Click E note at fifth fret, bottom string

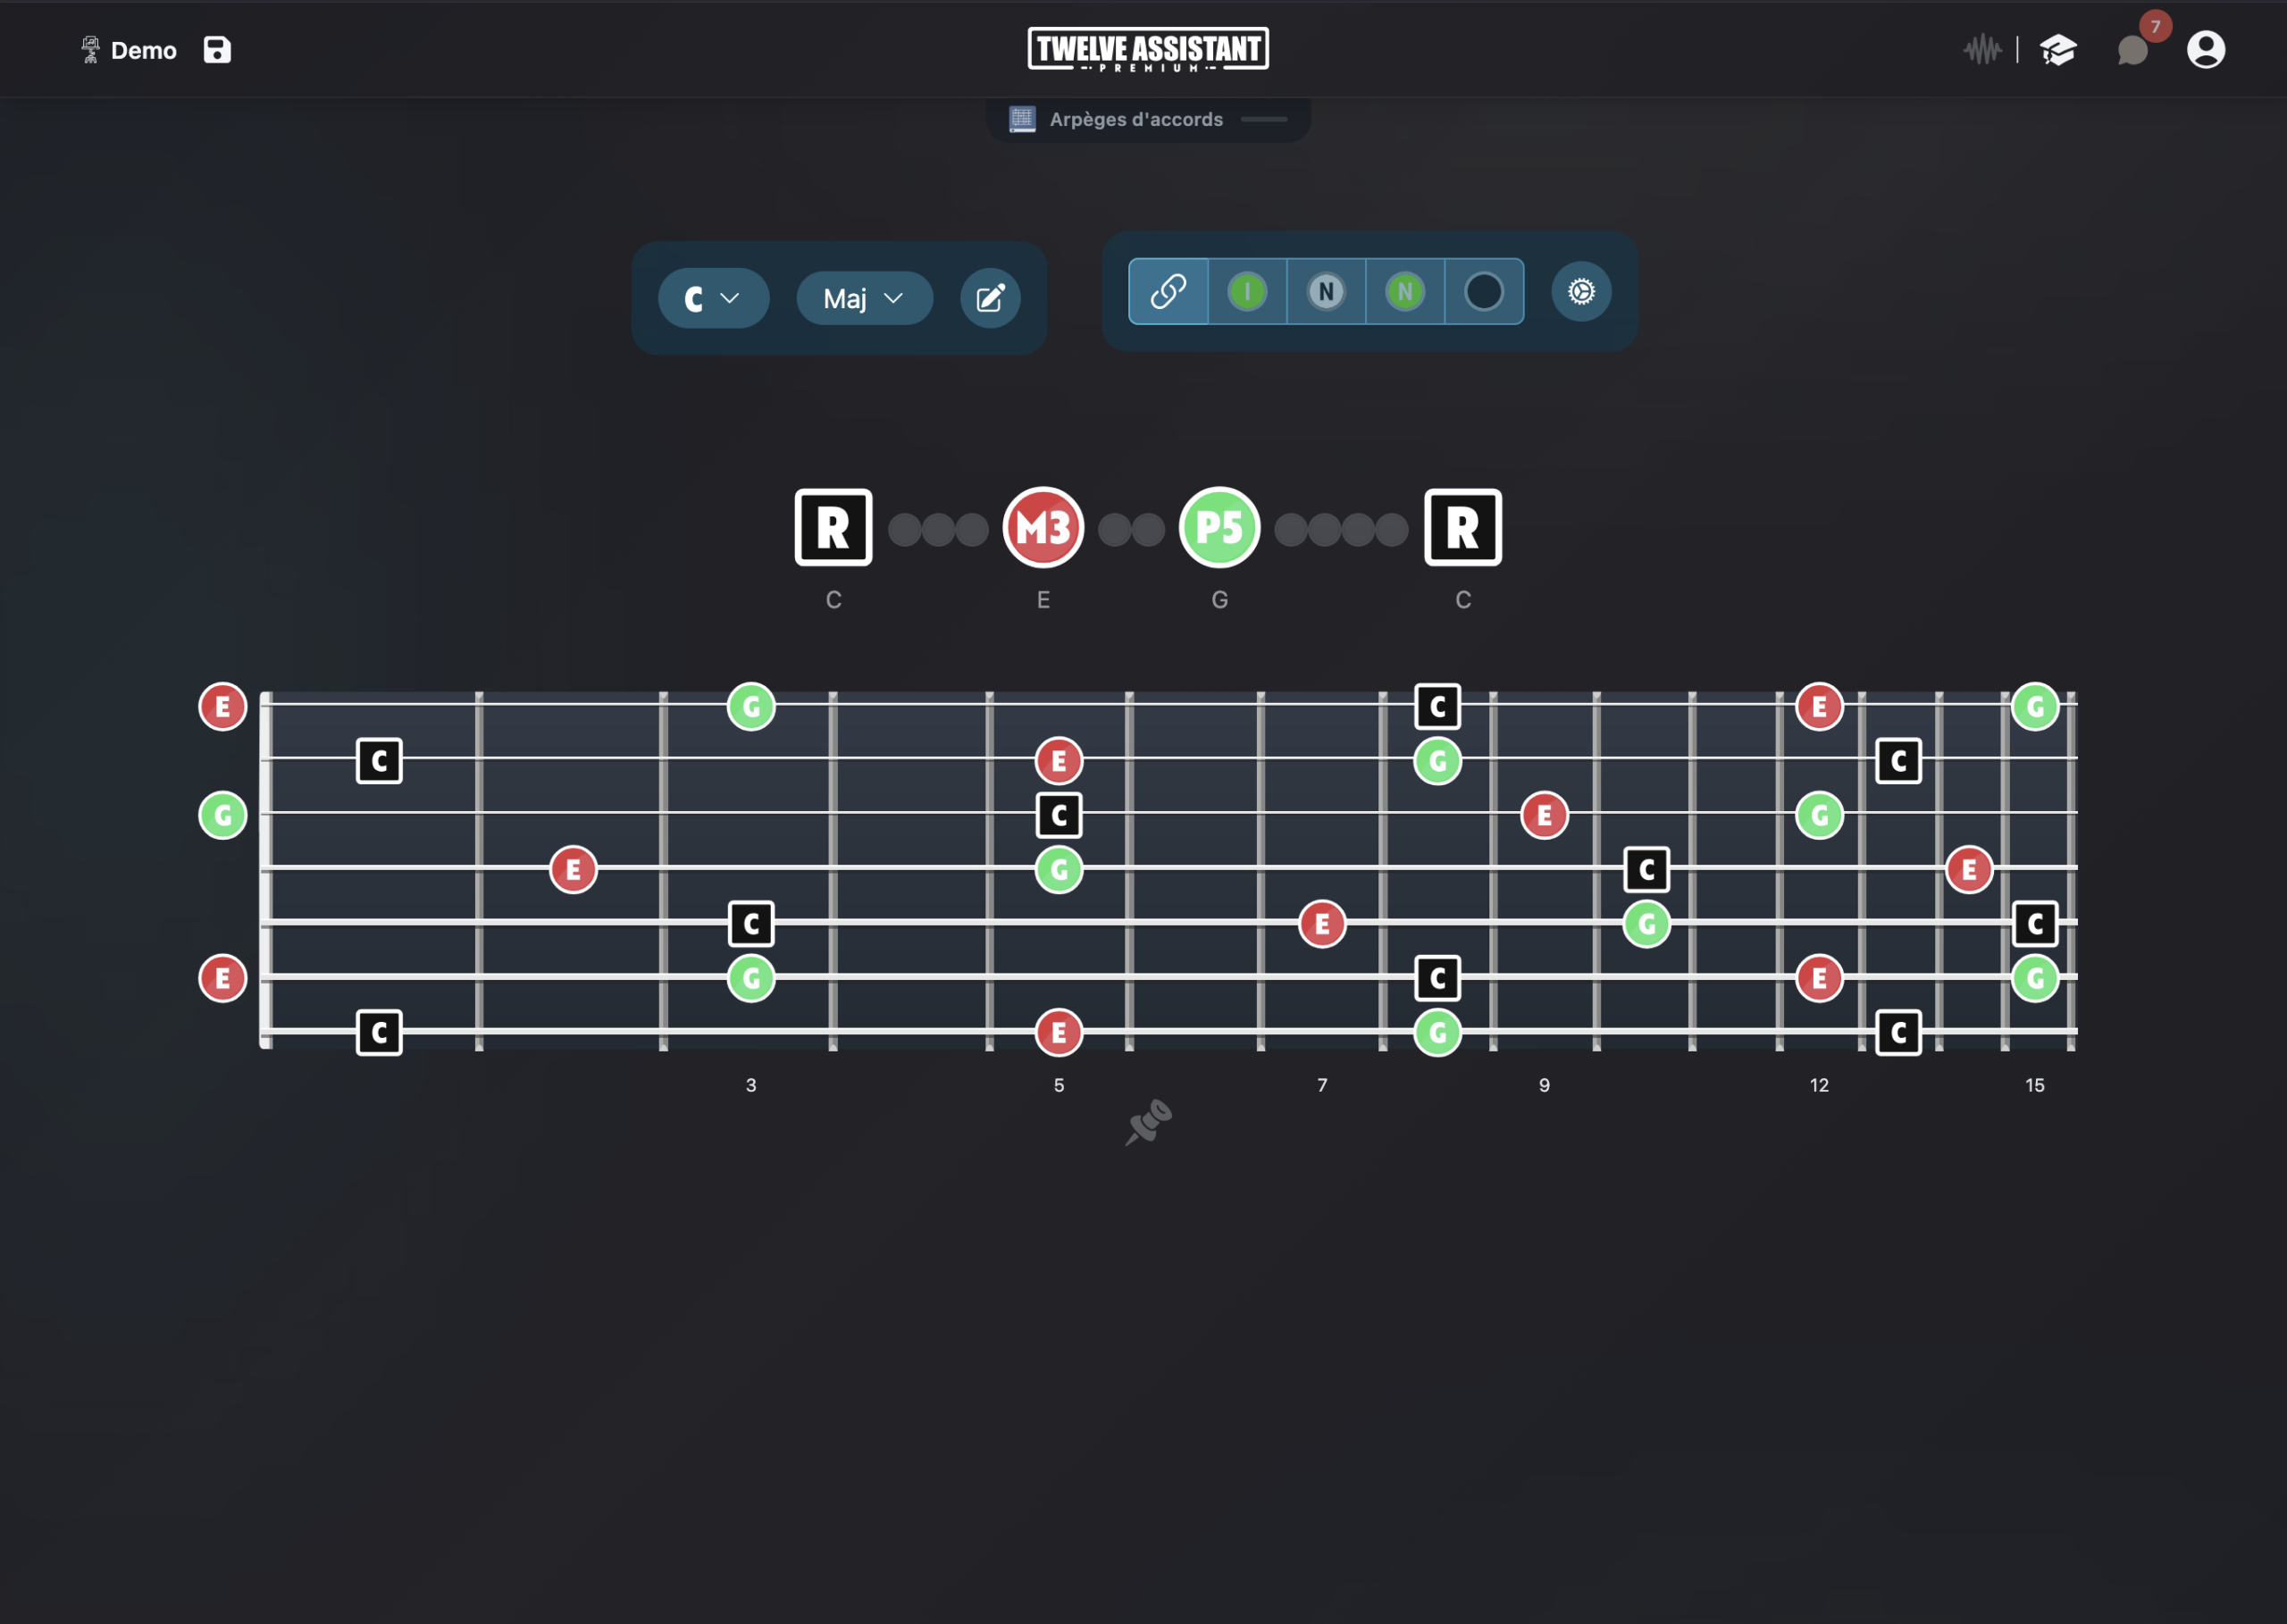point(1059,1033)
